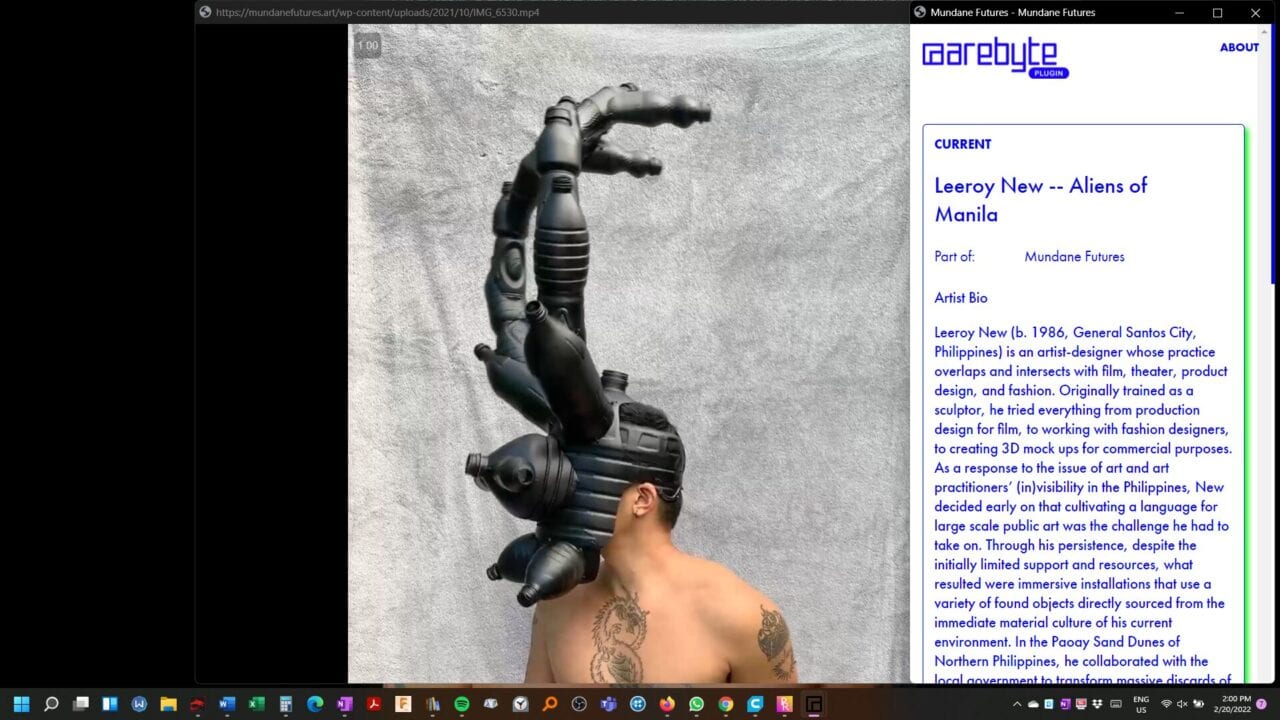This screenshot has height=720, width=1280.
Task: Show hidden system tray icons
Action: click(1017, 704)
